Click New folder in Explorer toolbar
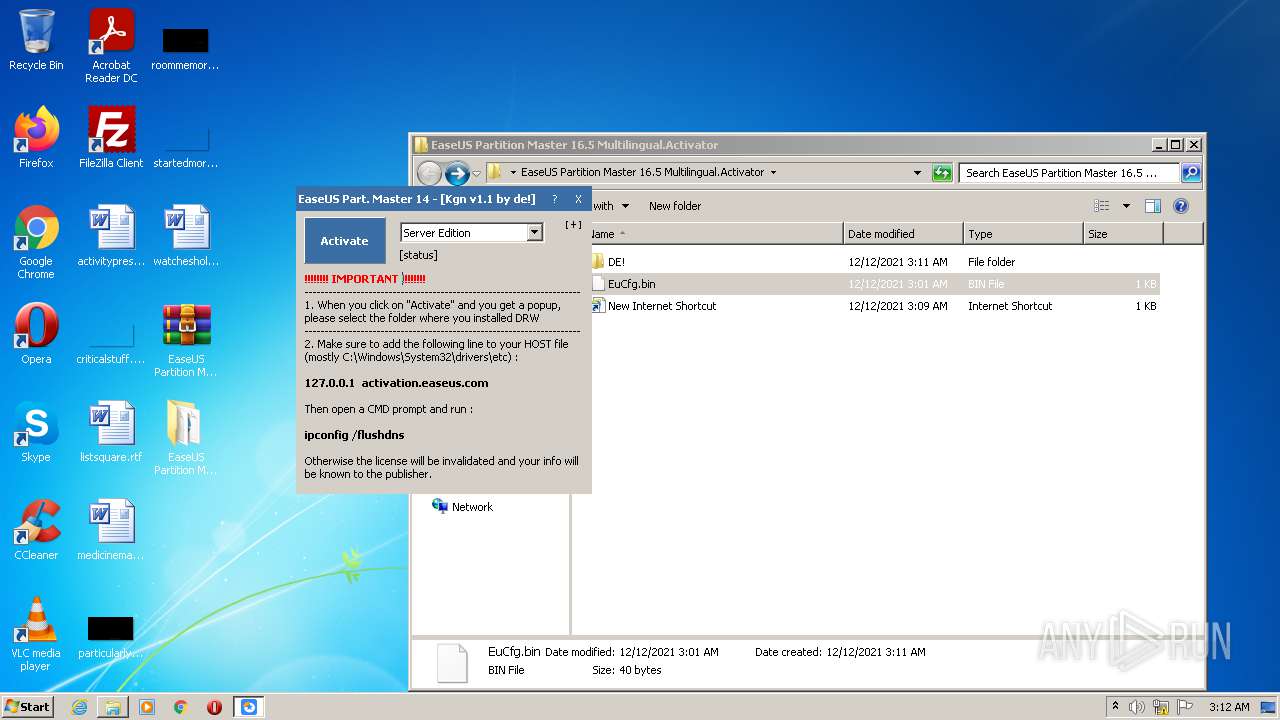The width and height of the screenshot is (1280, 720). tap(675, 206)
